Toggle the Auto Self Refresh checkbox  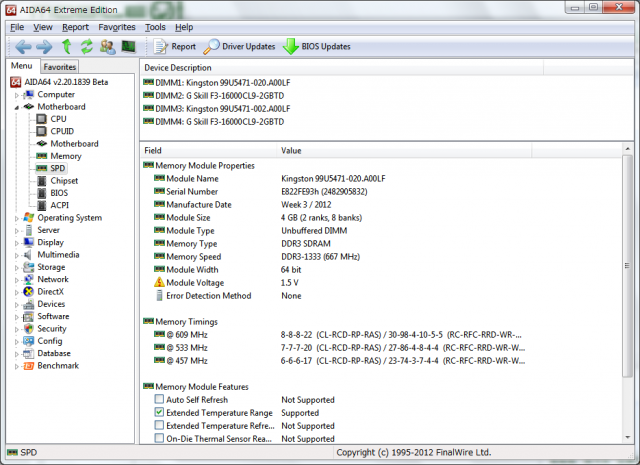[x=159, y=399]
